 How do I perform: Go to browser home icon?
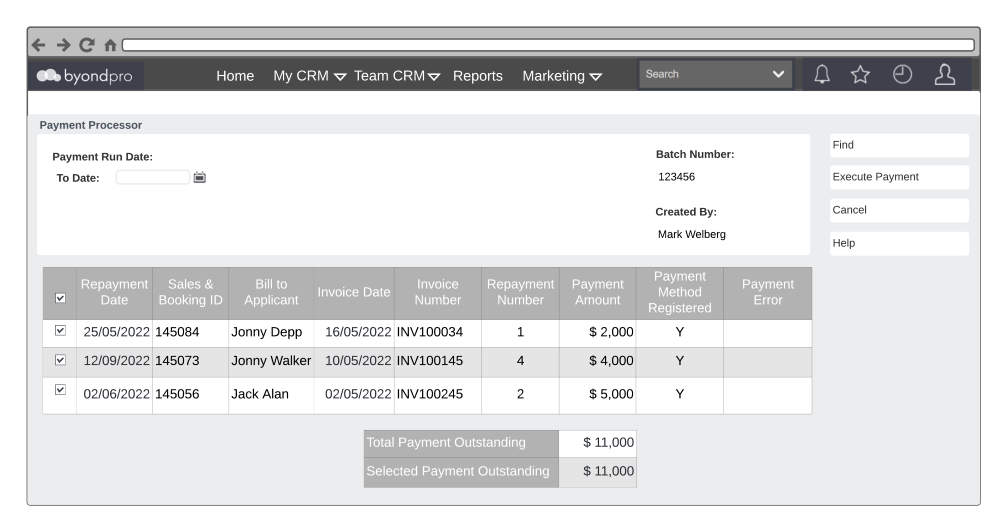pyautogui.click(x=106, y=45)
